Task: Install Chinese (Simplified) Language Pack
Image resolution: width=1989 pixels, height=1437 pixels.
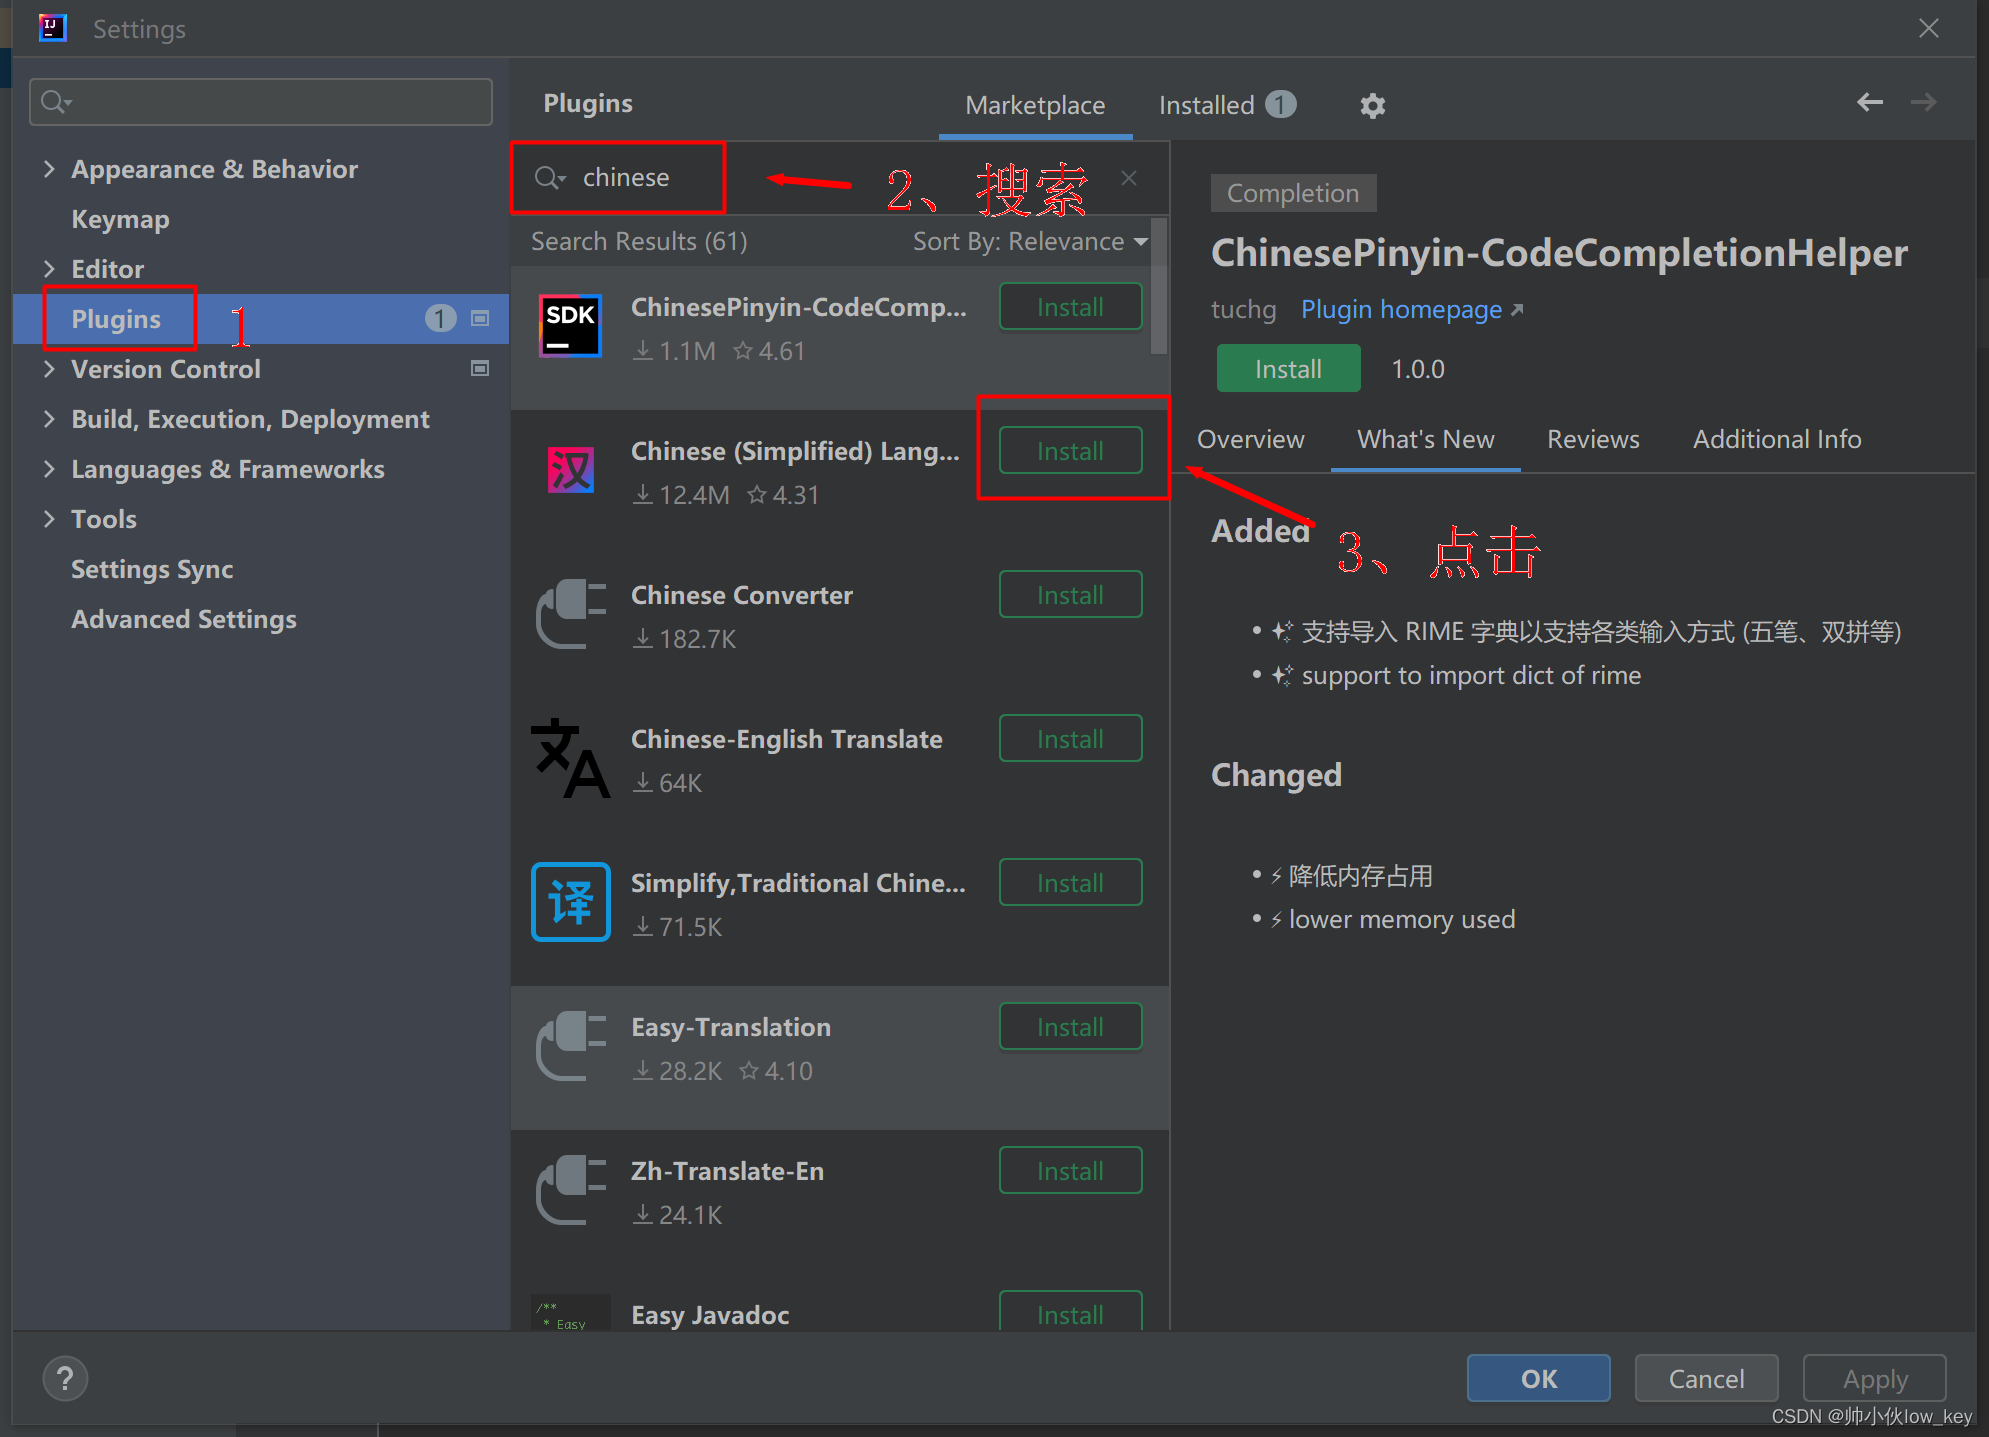Action: 1070,451
